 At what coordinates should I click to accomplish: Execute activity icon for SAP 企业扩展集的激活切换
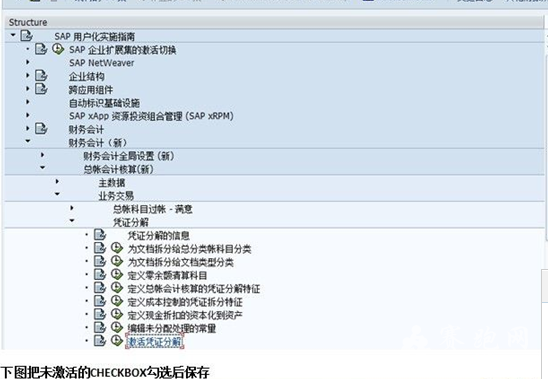(x=58, y=49)
